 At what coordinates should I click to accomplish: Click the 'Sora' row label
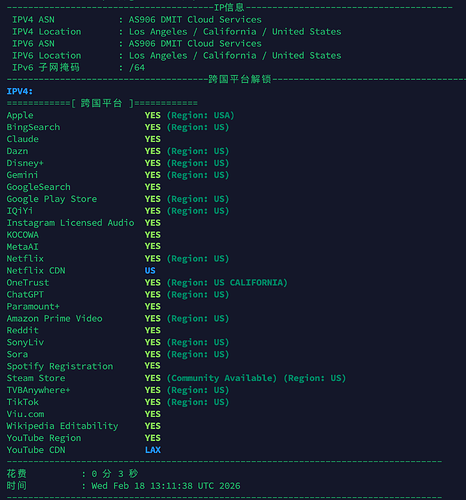[17, 354]
